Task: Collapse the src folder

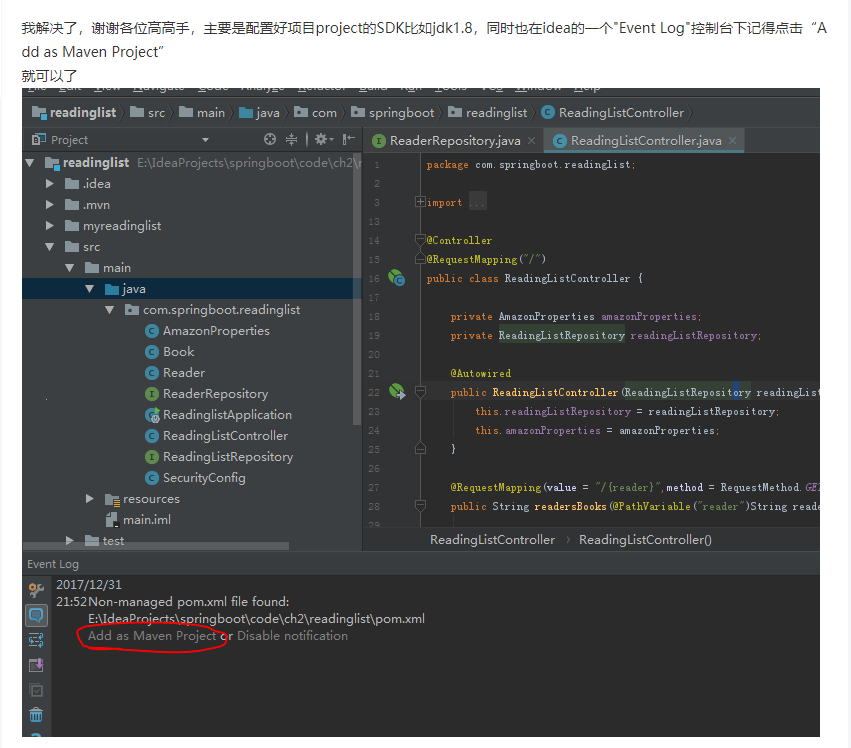Action: [x=50, y=246]
